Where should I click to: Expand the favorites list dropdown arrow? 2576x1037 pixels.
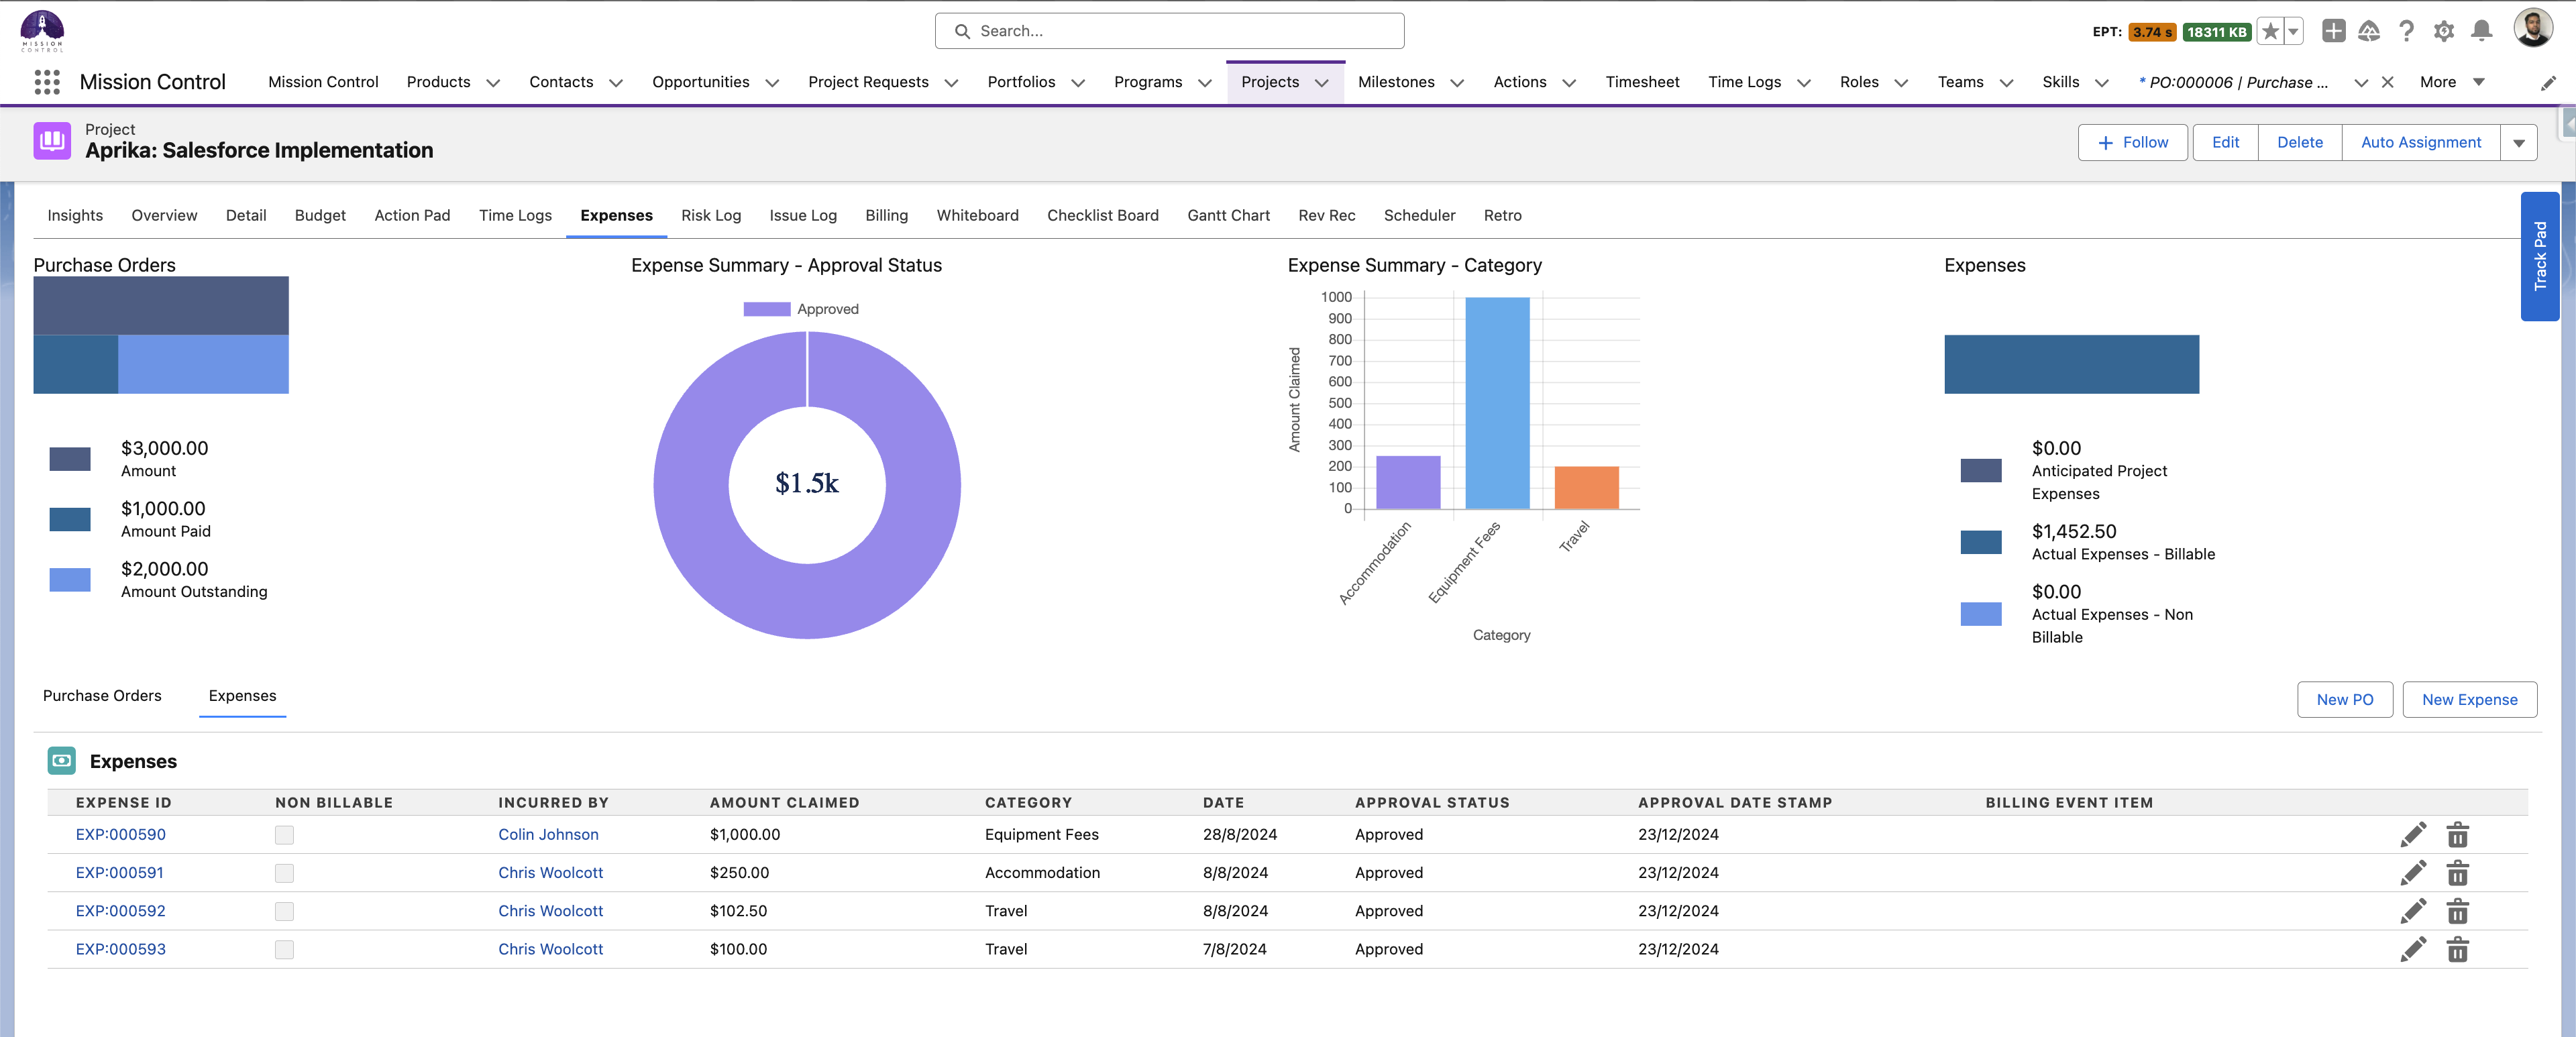(2294, 32)
